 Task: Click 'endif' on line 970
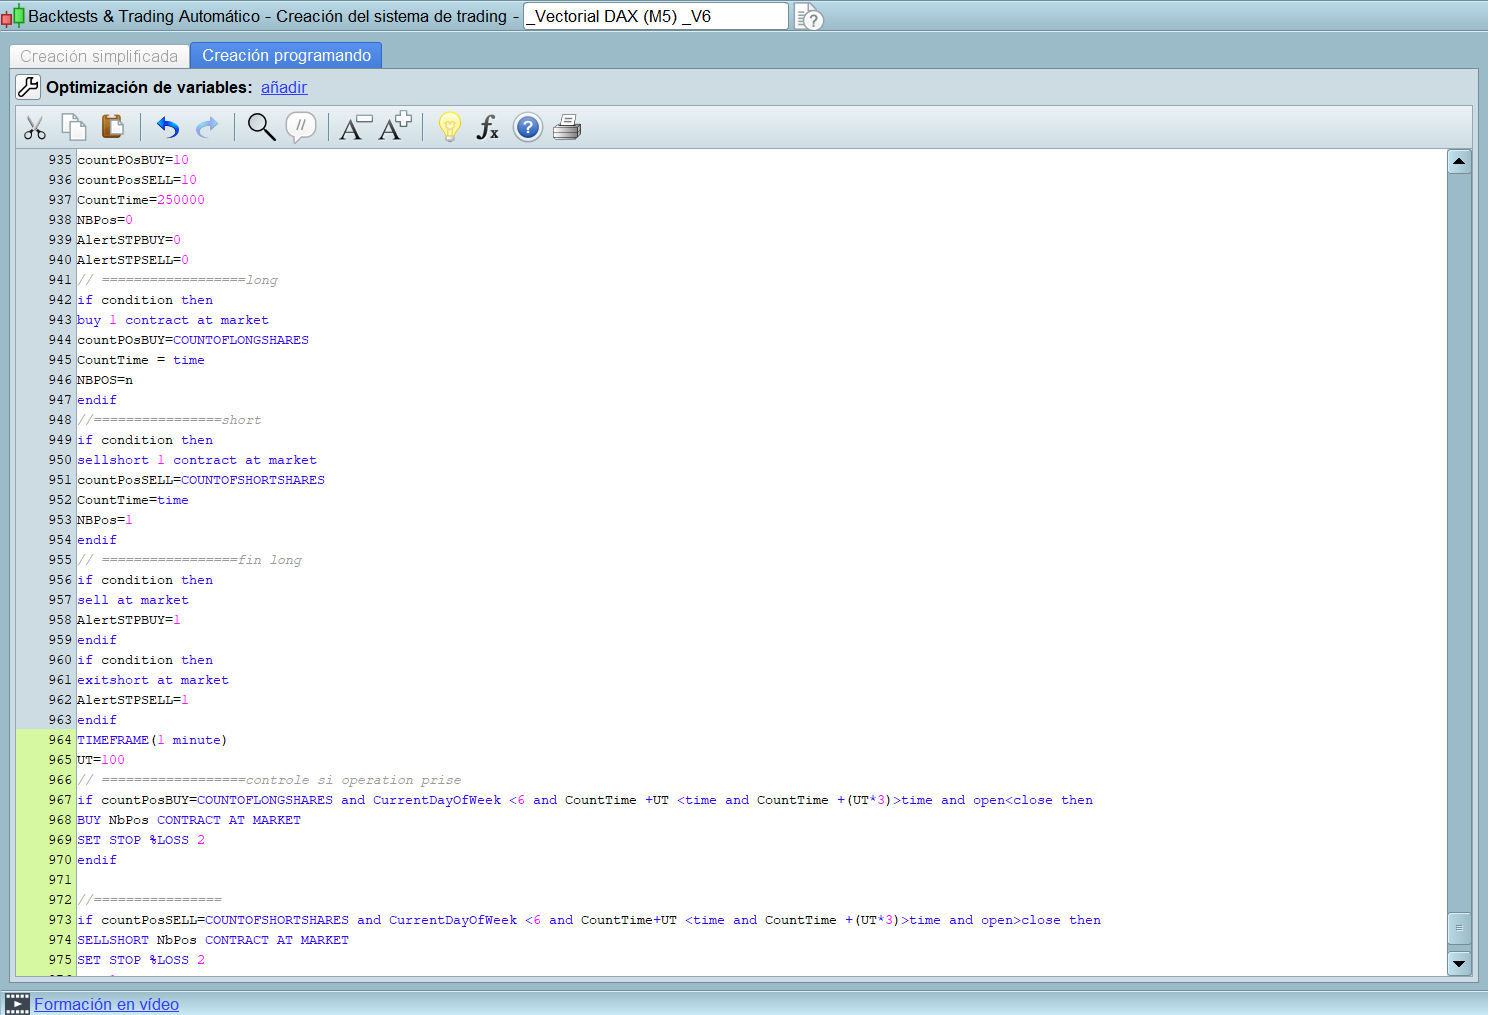pyautogui.click(x=97, y=860)
